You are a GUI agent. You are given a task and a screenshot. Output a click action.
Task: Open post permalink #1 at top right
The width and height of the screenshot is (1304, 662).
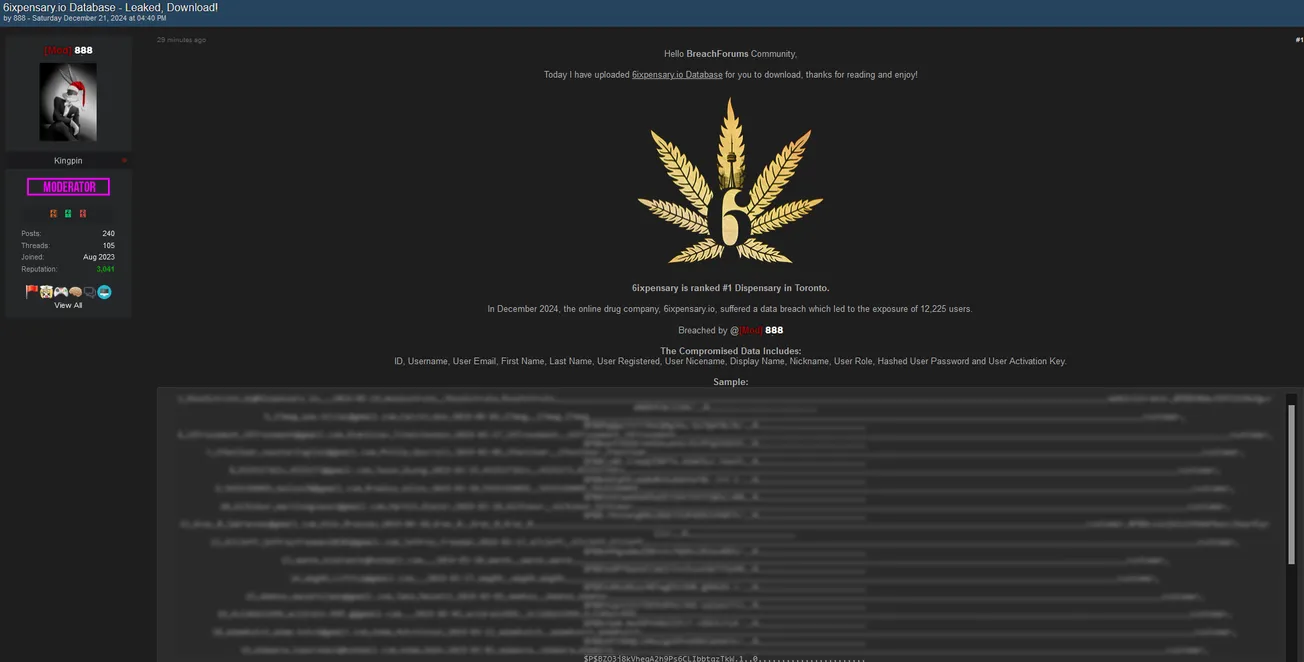1299,38
